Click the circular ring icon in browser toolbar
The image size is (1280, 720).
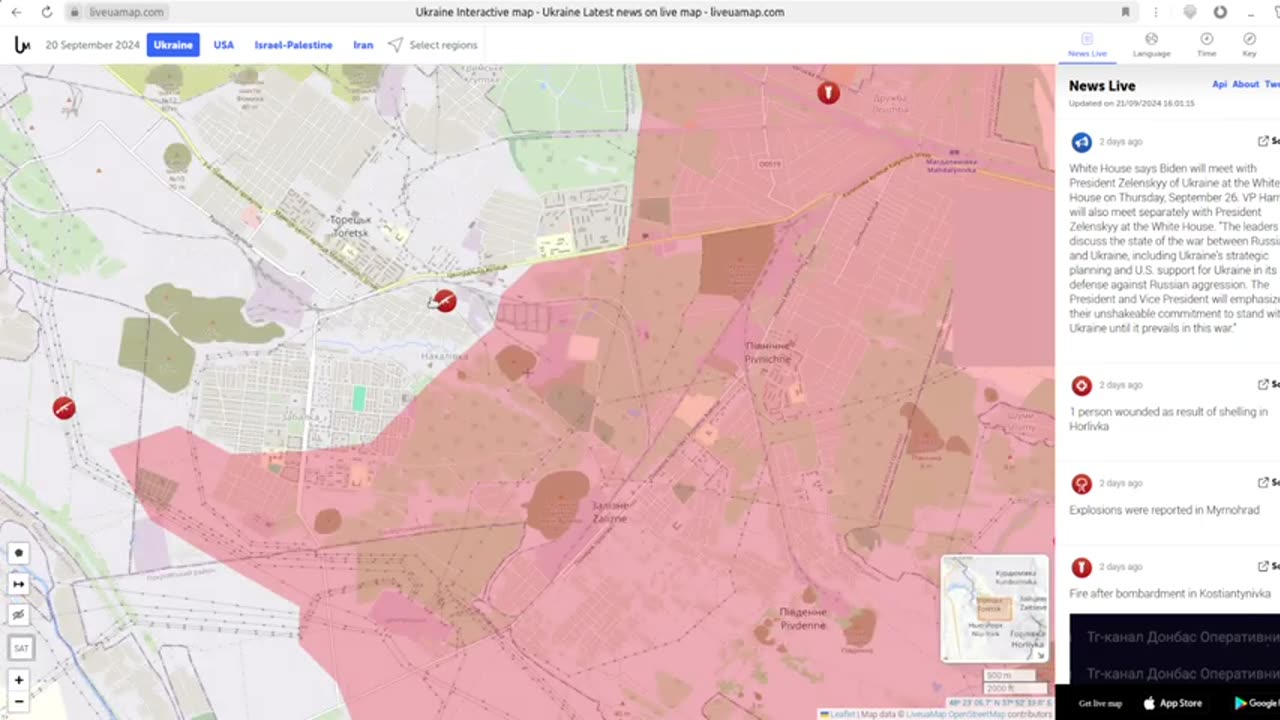click(x=1220, y=12)
